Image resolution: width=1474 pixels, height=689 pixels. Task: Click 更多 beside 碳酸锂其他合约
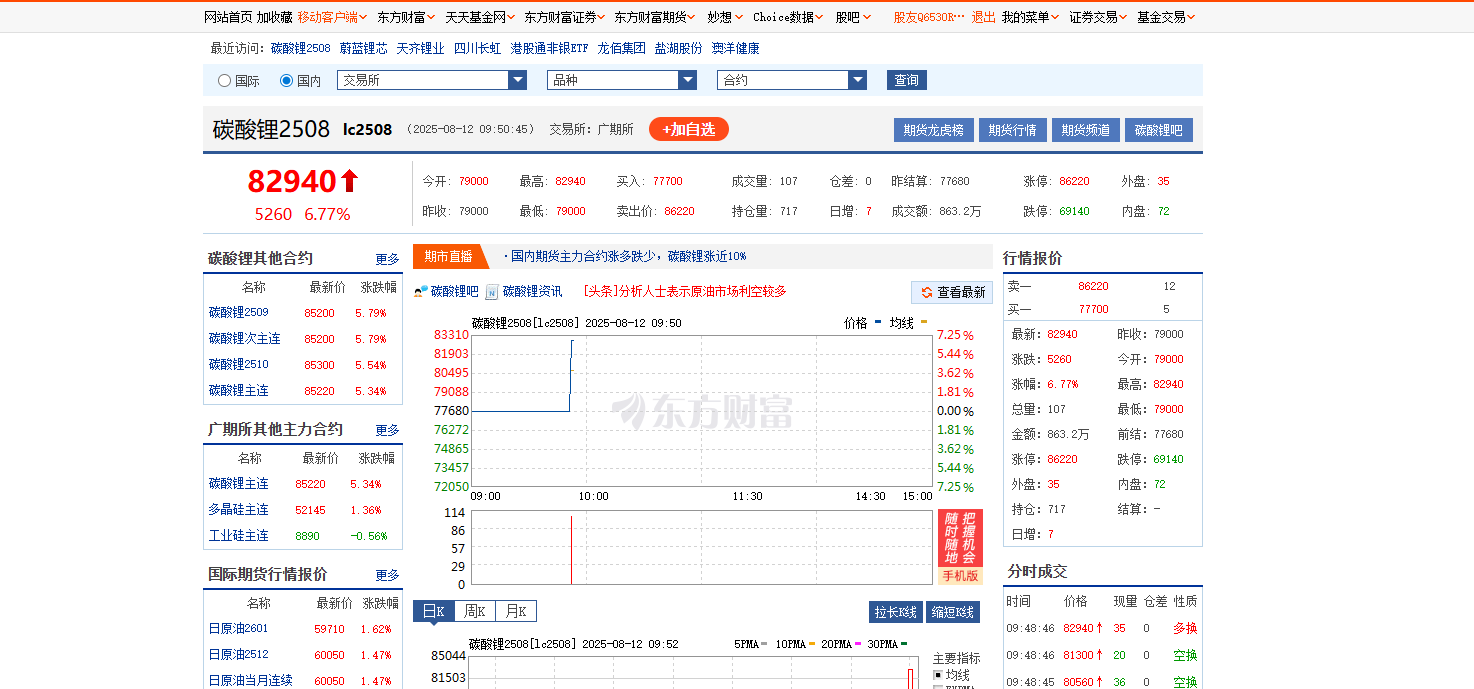pyautogui.click(x=387, y=259)
